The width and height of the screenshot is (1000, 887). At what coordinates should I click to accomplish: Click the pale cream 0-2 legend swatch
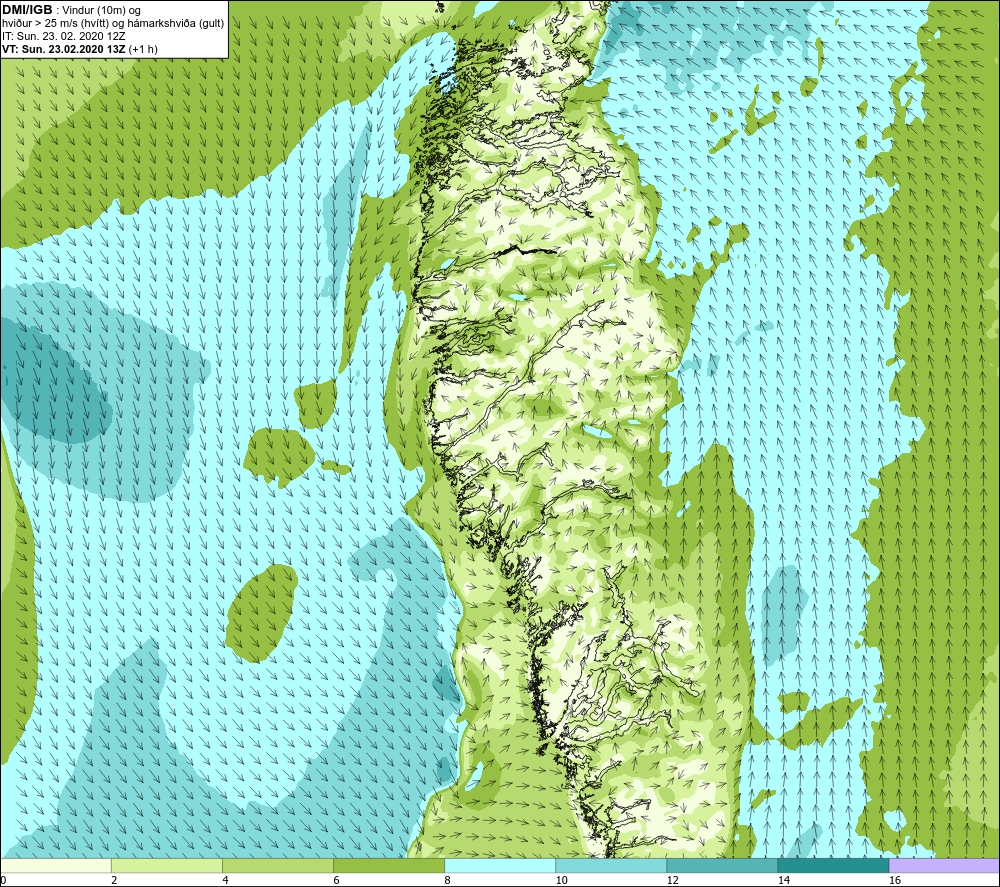pyautogui.click(x=55, y=865)
